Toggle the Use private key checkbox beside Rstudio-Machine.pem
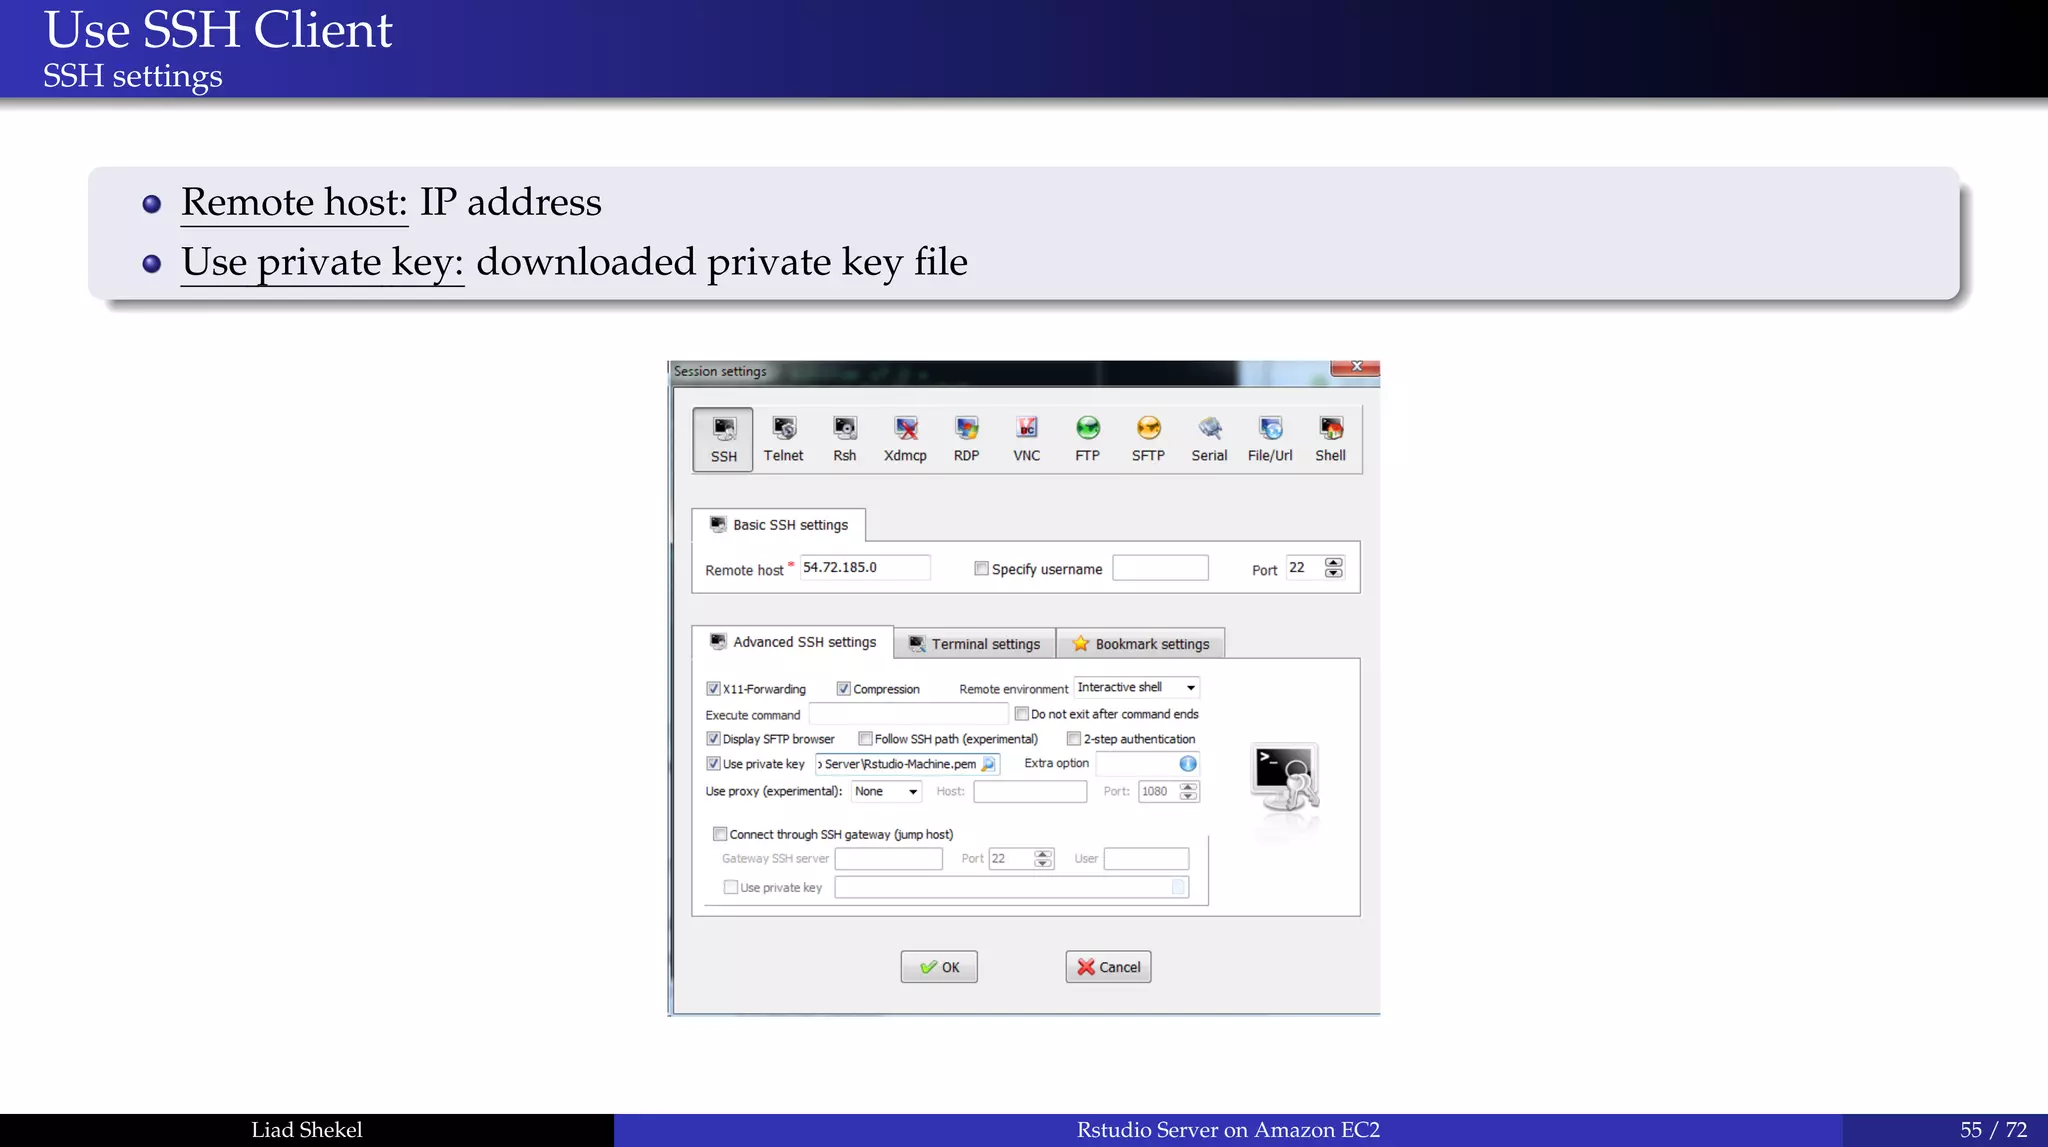This screenshot has height=1147, width=2048. coord(713,763)
